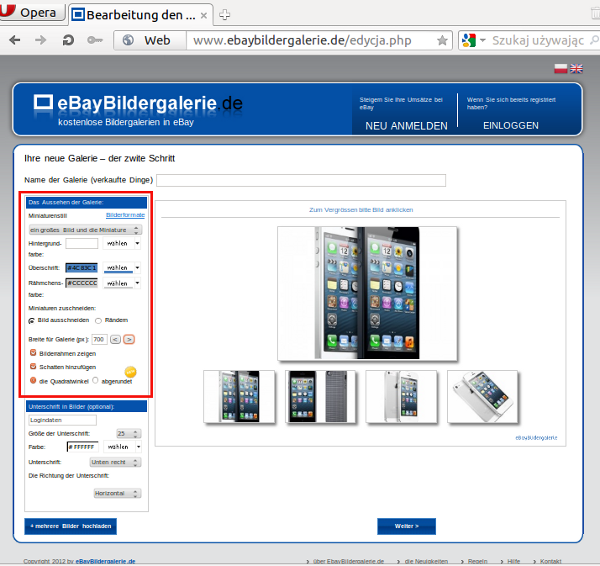Open the Unten recht position dropdown
This screenshot has width=600, height=566.
[x=115, y=462]
